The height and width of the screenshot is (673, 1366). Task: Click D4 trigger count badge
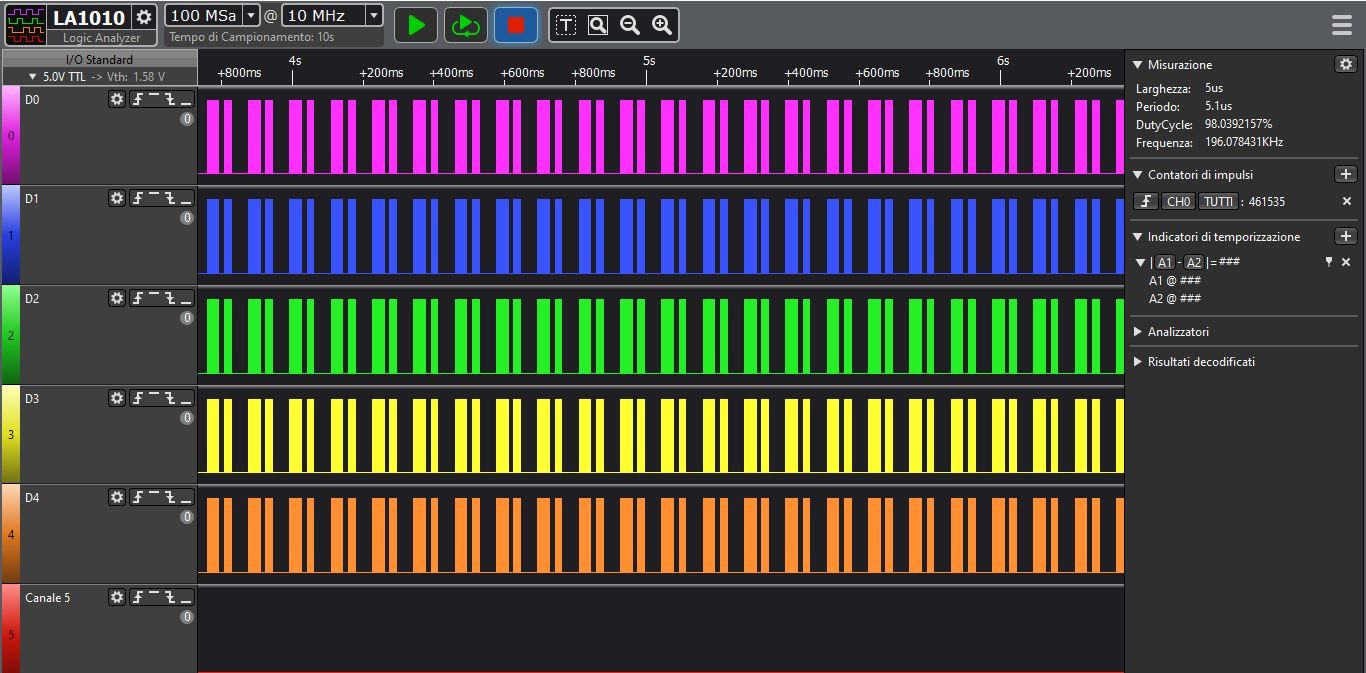(x=187, y=517)
